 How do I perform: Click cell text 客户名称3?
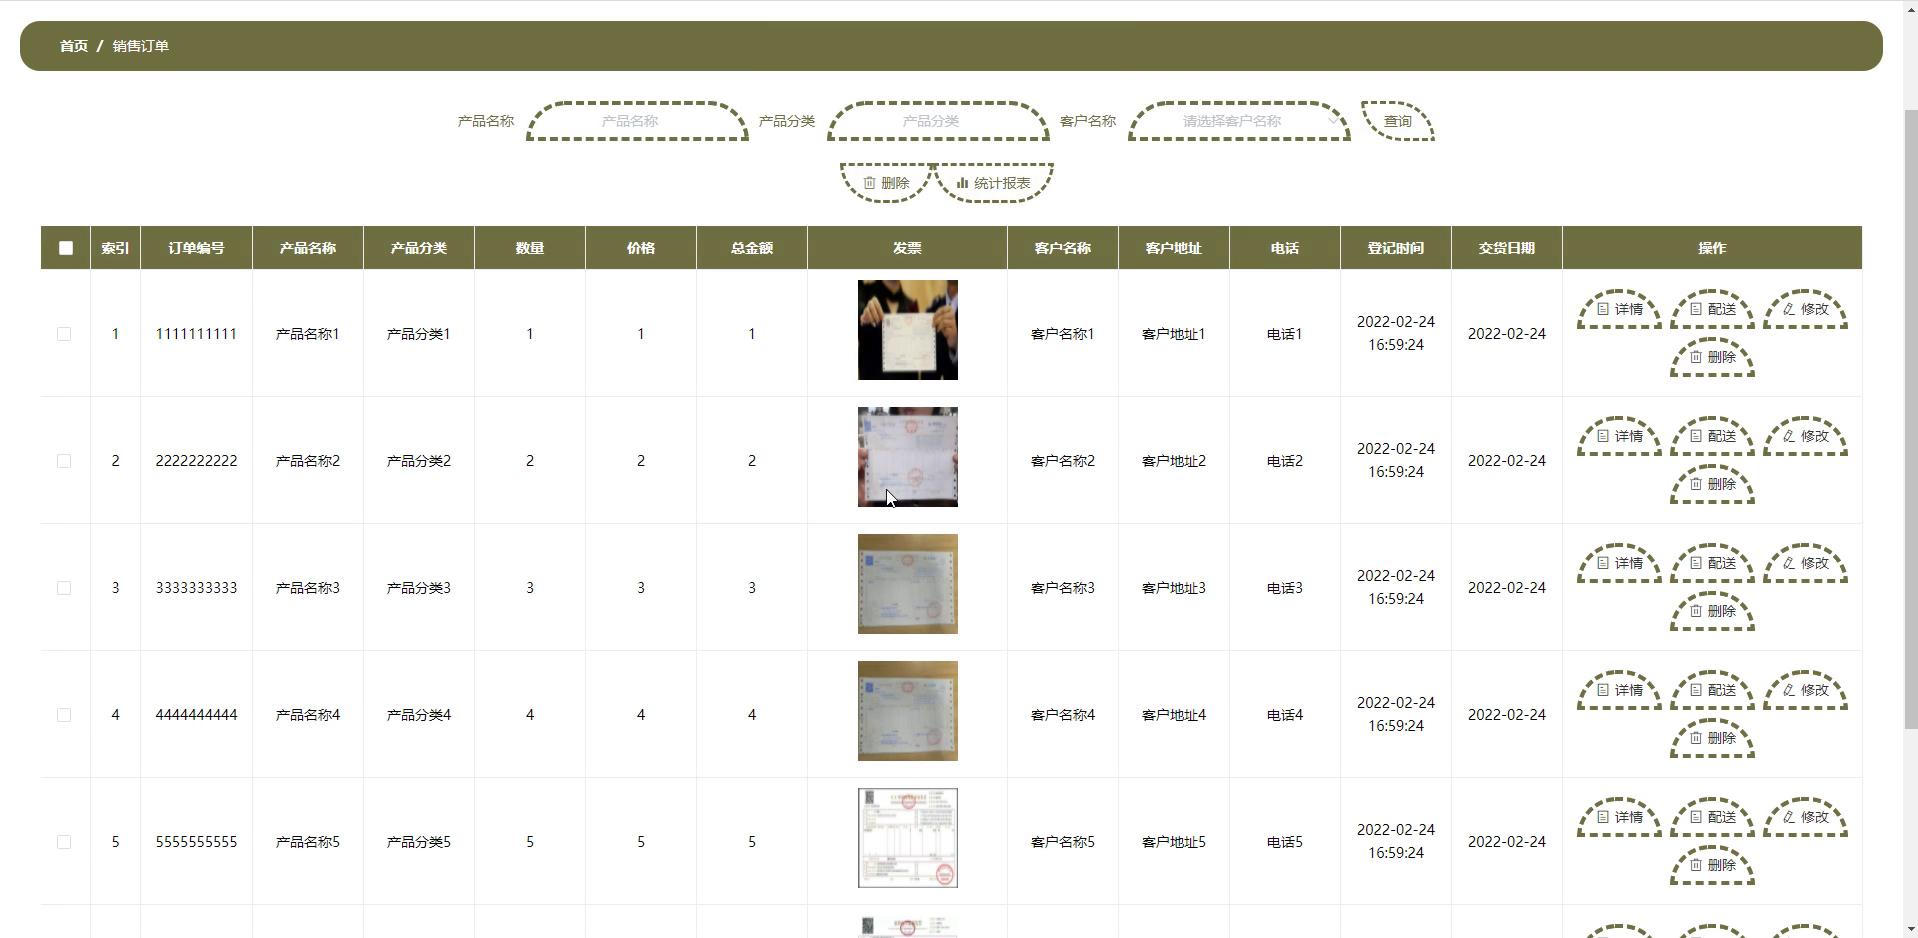pyautogui.click(x=1063, y=588)
